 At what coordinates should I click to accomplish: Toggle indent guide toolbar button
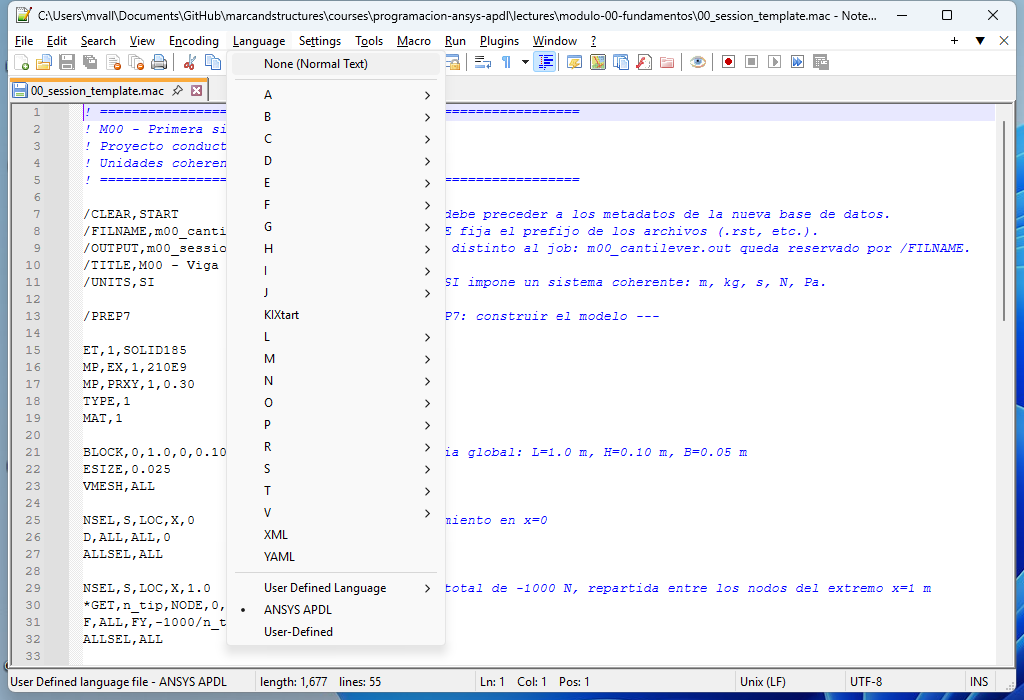(545, 63)
